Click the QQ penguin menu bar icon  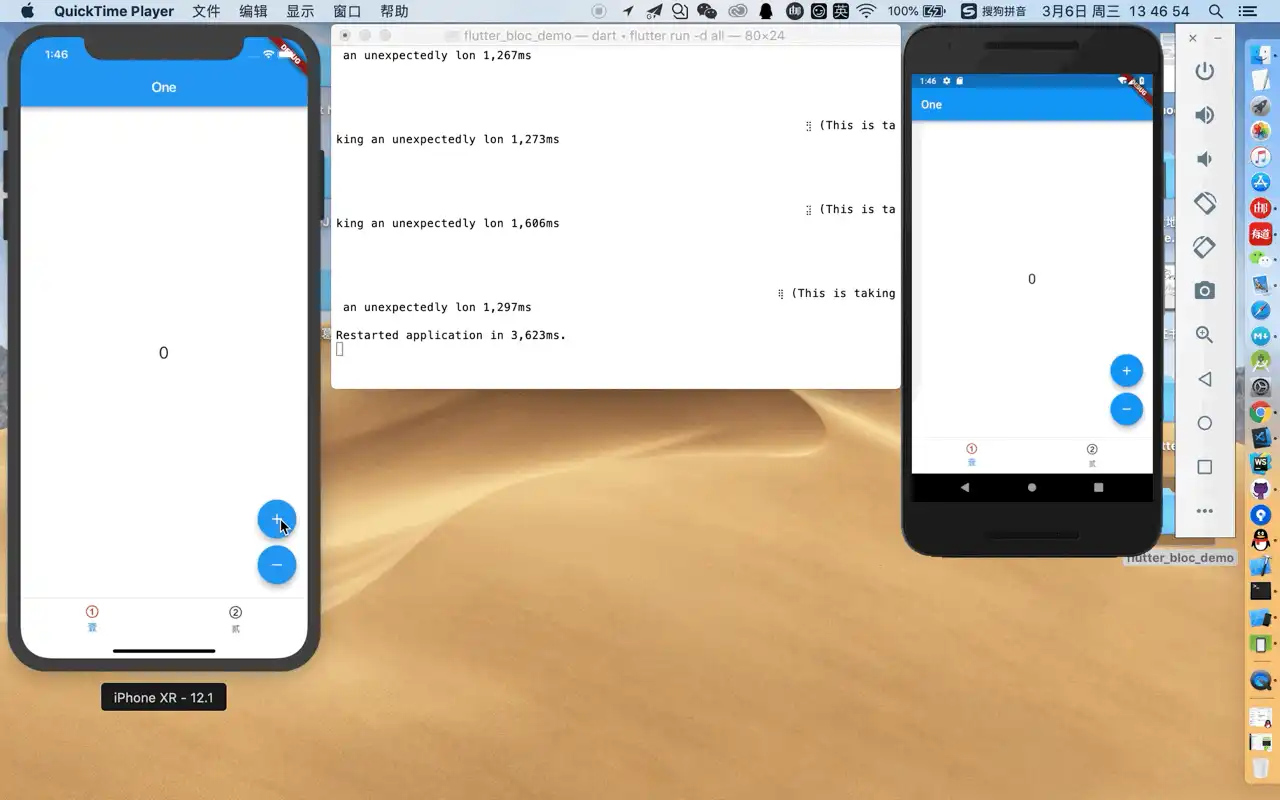point(766,11)
